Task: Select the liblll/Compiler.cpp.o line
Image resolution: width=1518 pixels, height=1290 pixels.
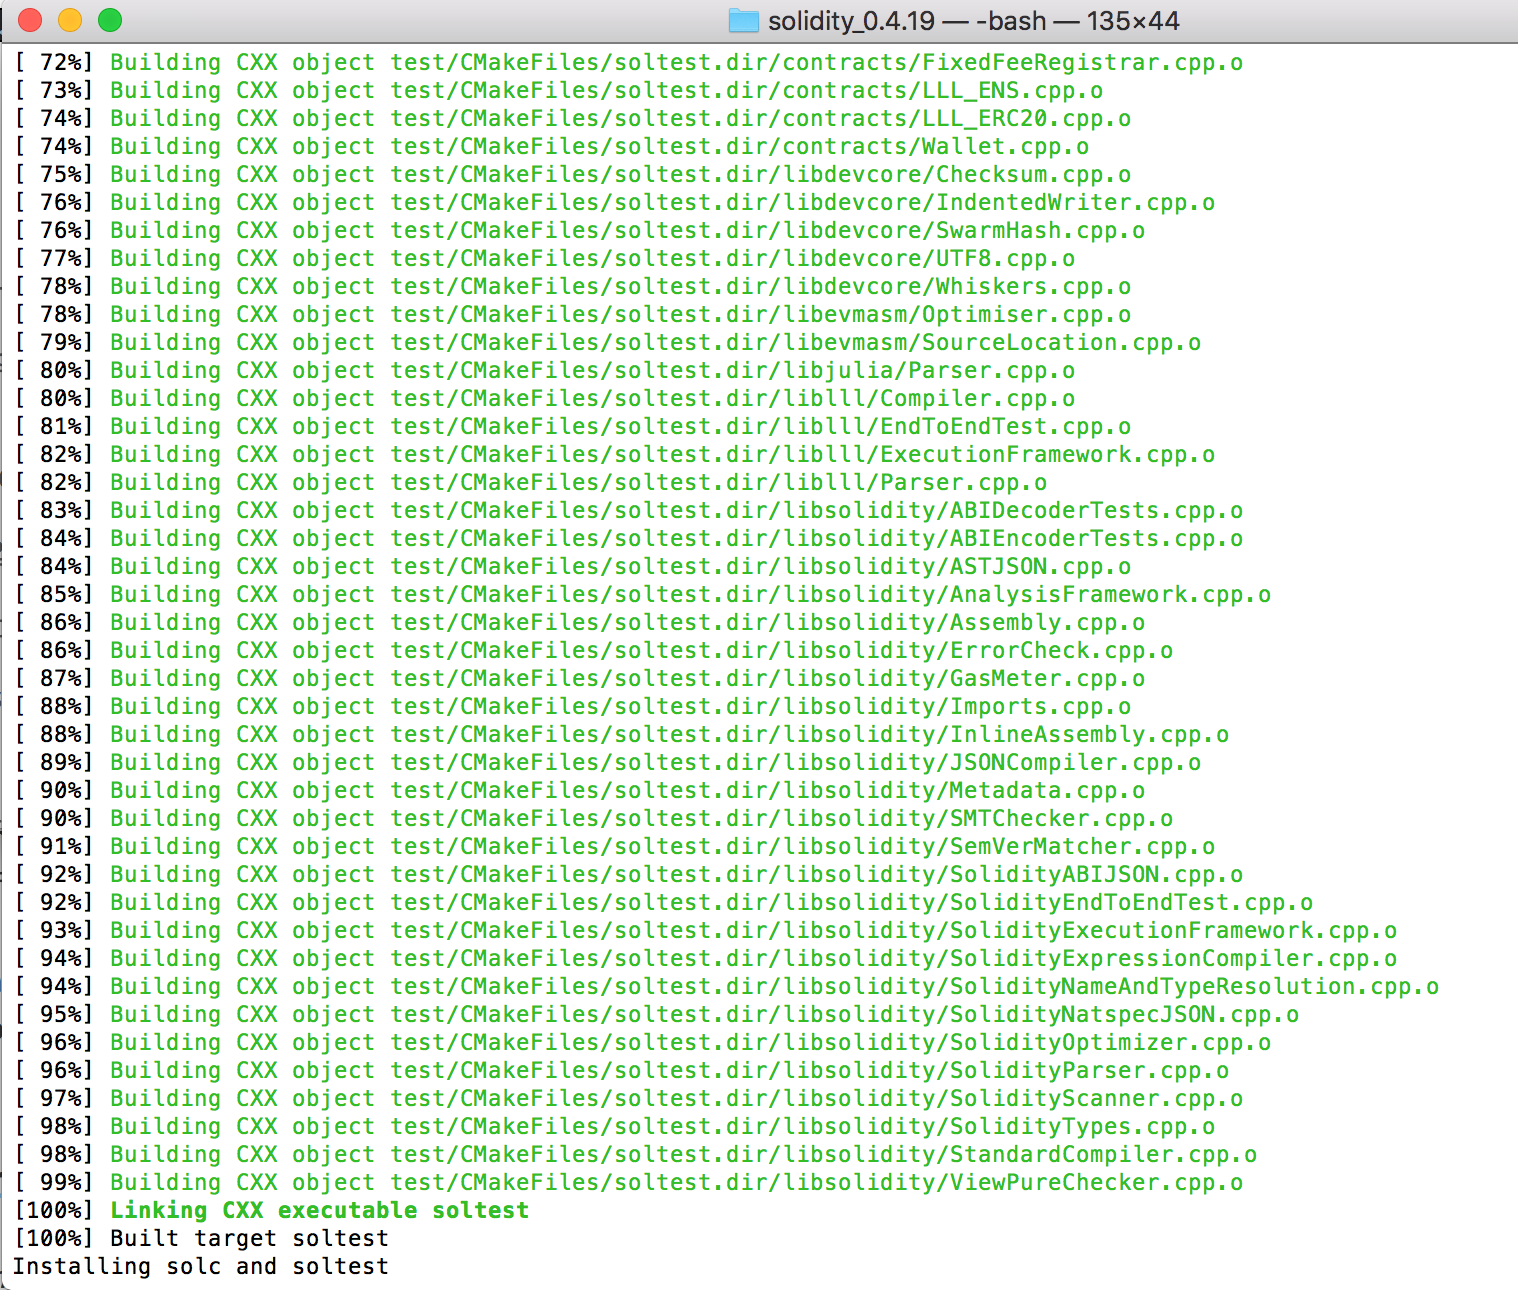Action: [544, 398]
